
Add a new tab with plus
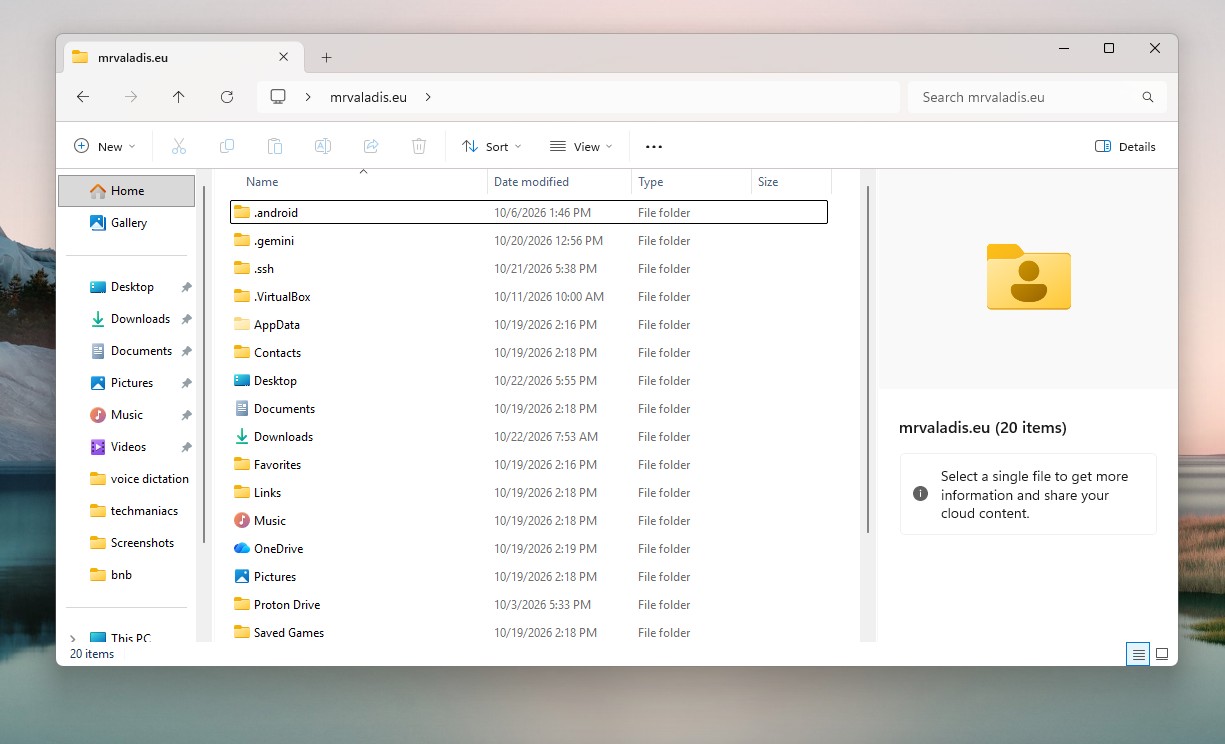tap(326, 57)
